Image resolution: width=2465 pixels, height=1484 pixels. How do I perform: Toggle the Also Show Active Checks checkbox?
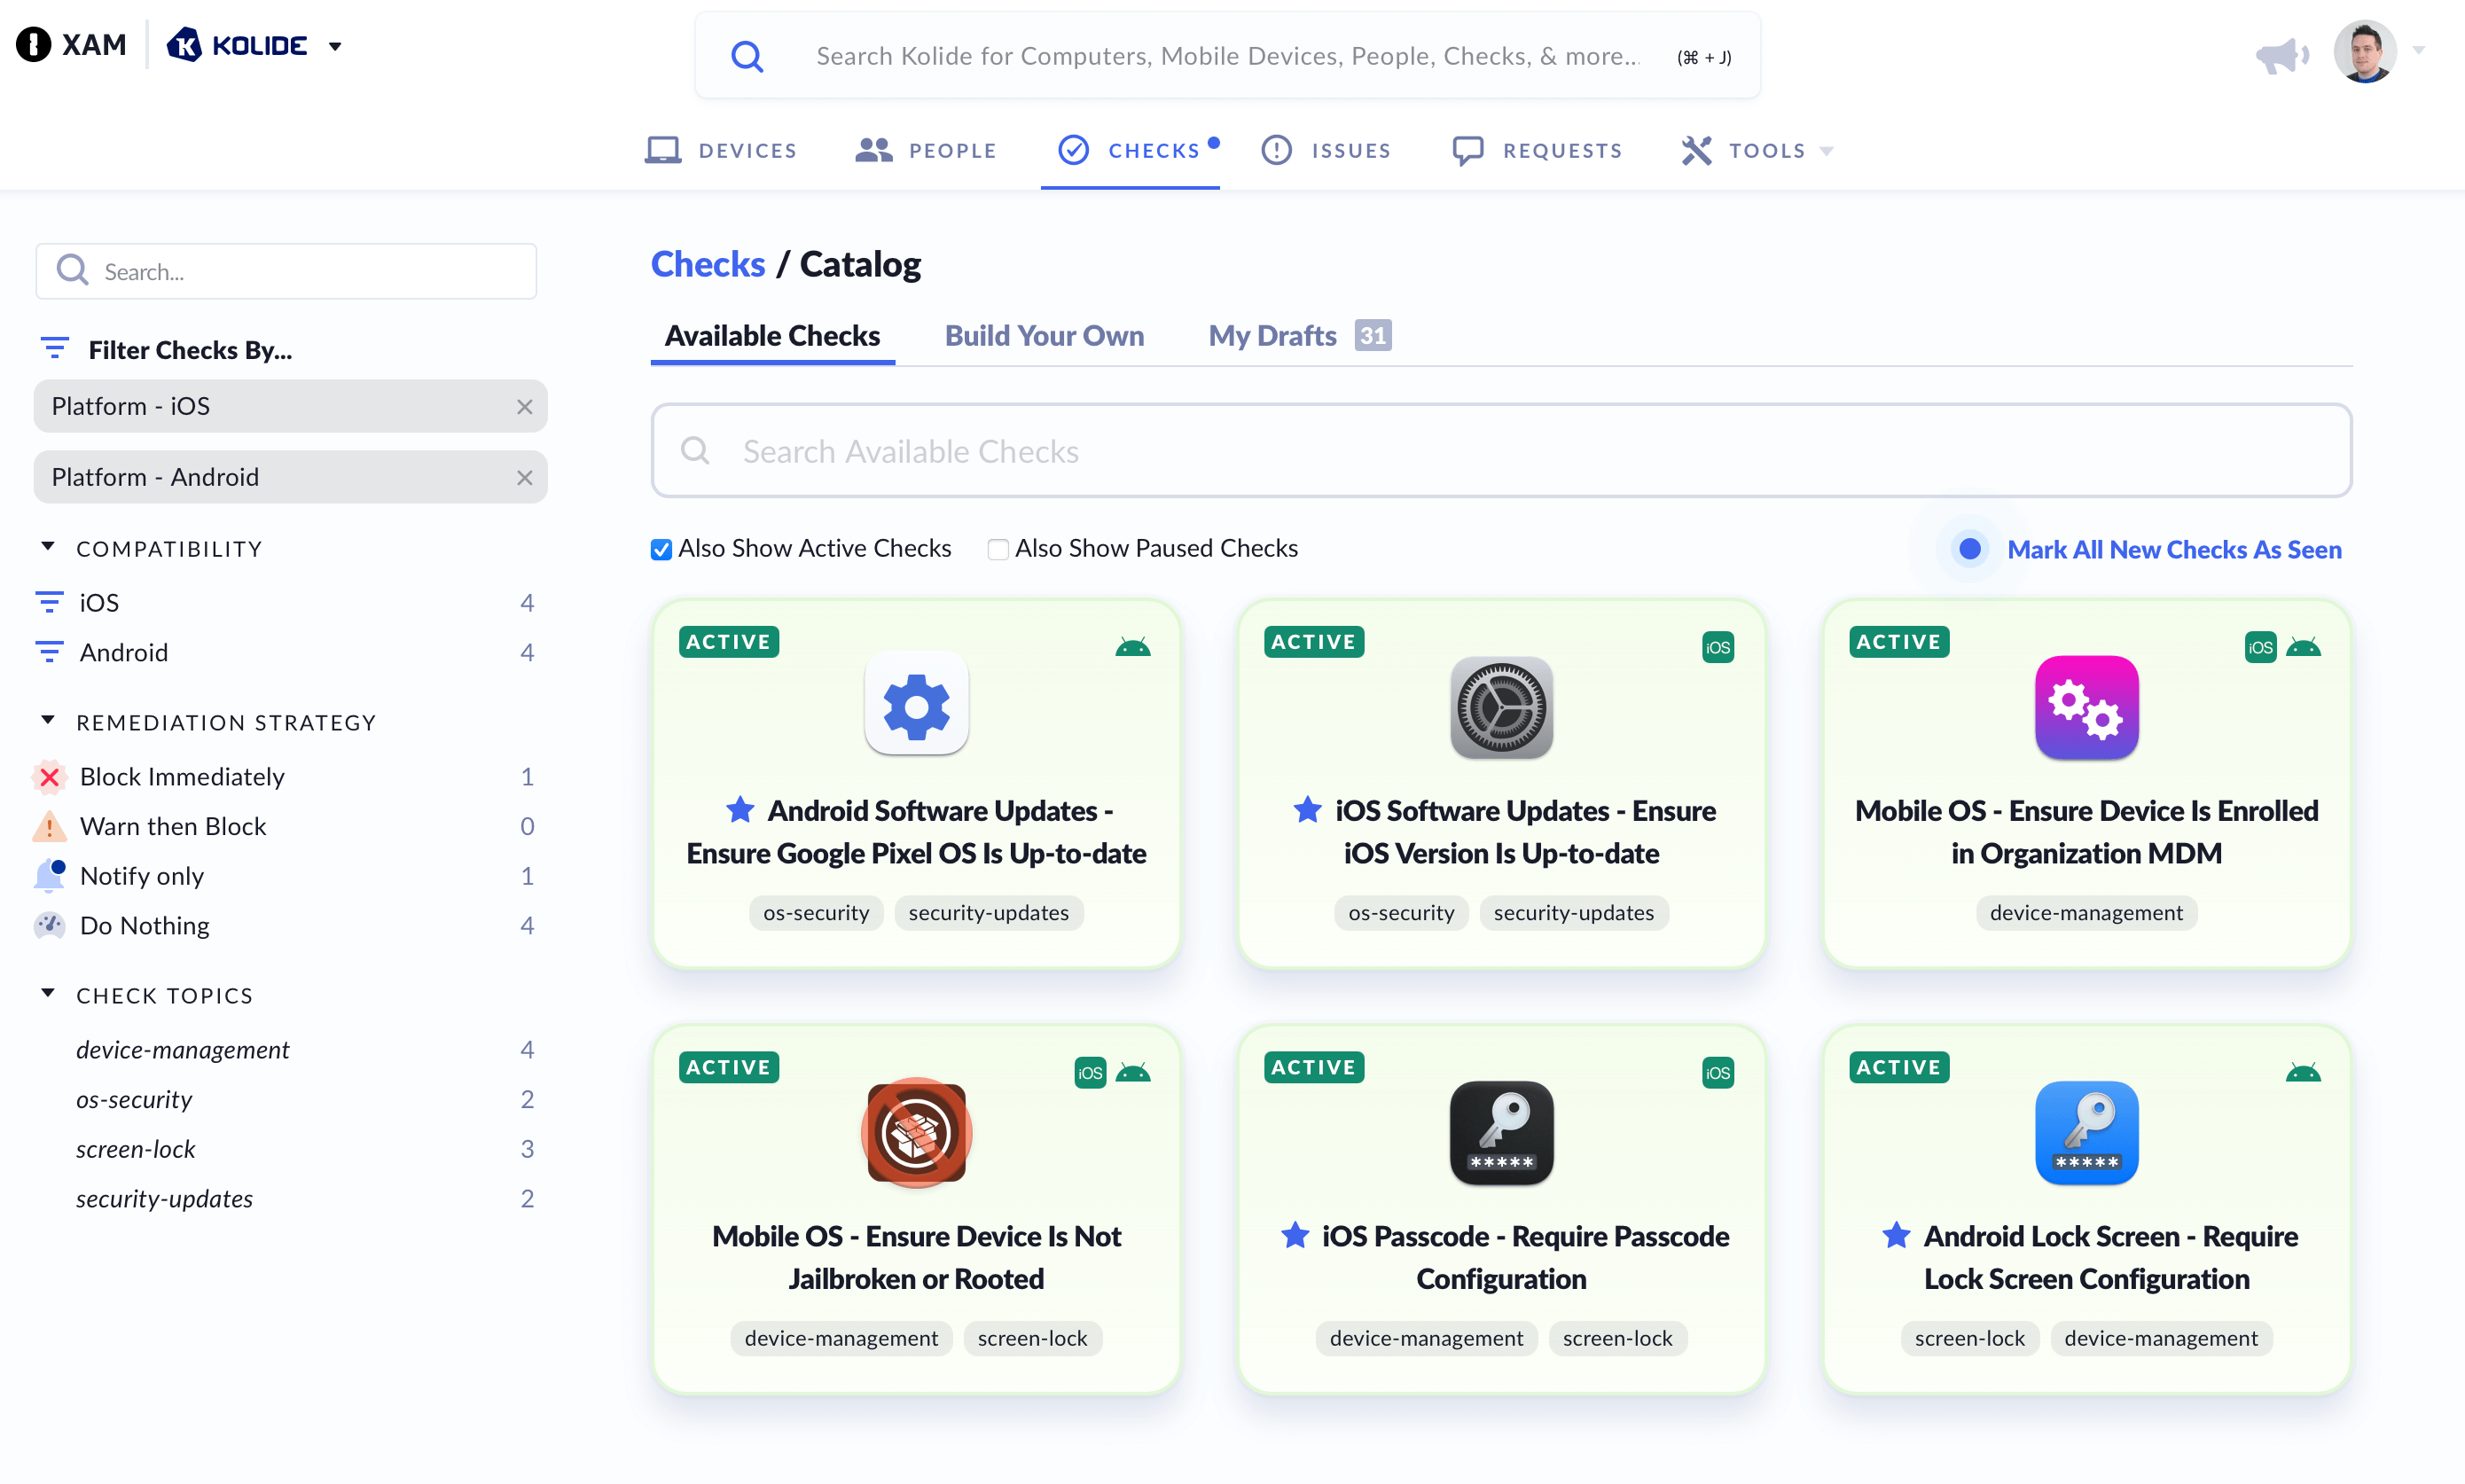click(x=664, y=548)
